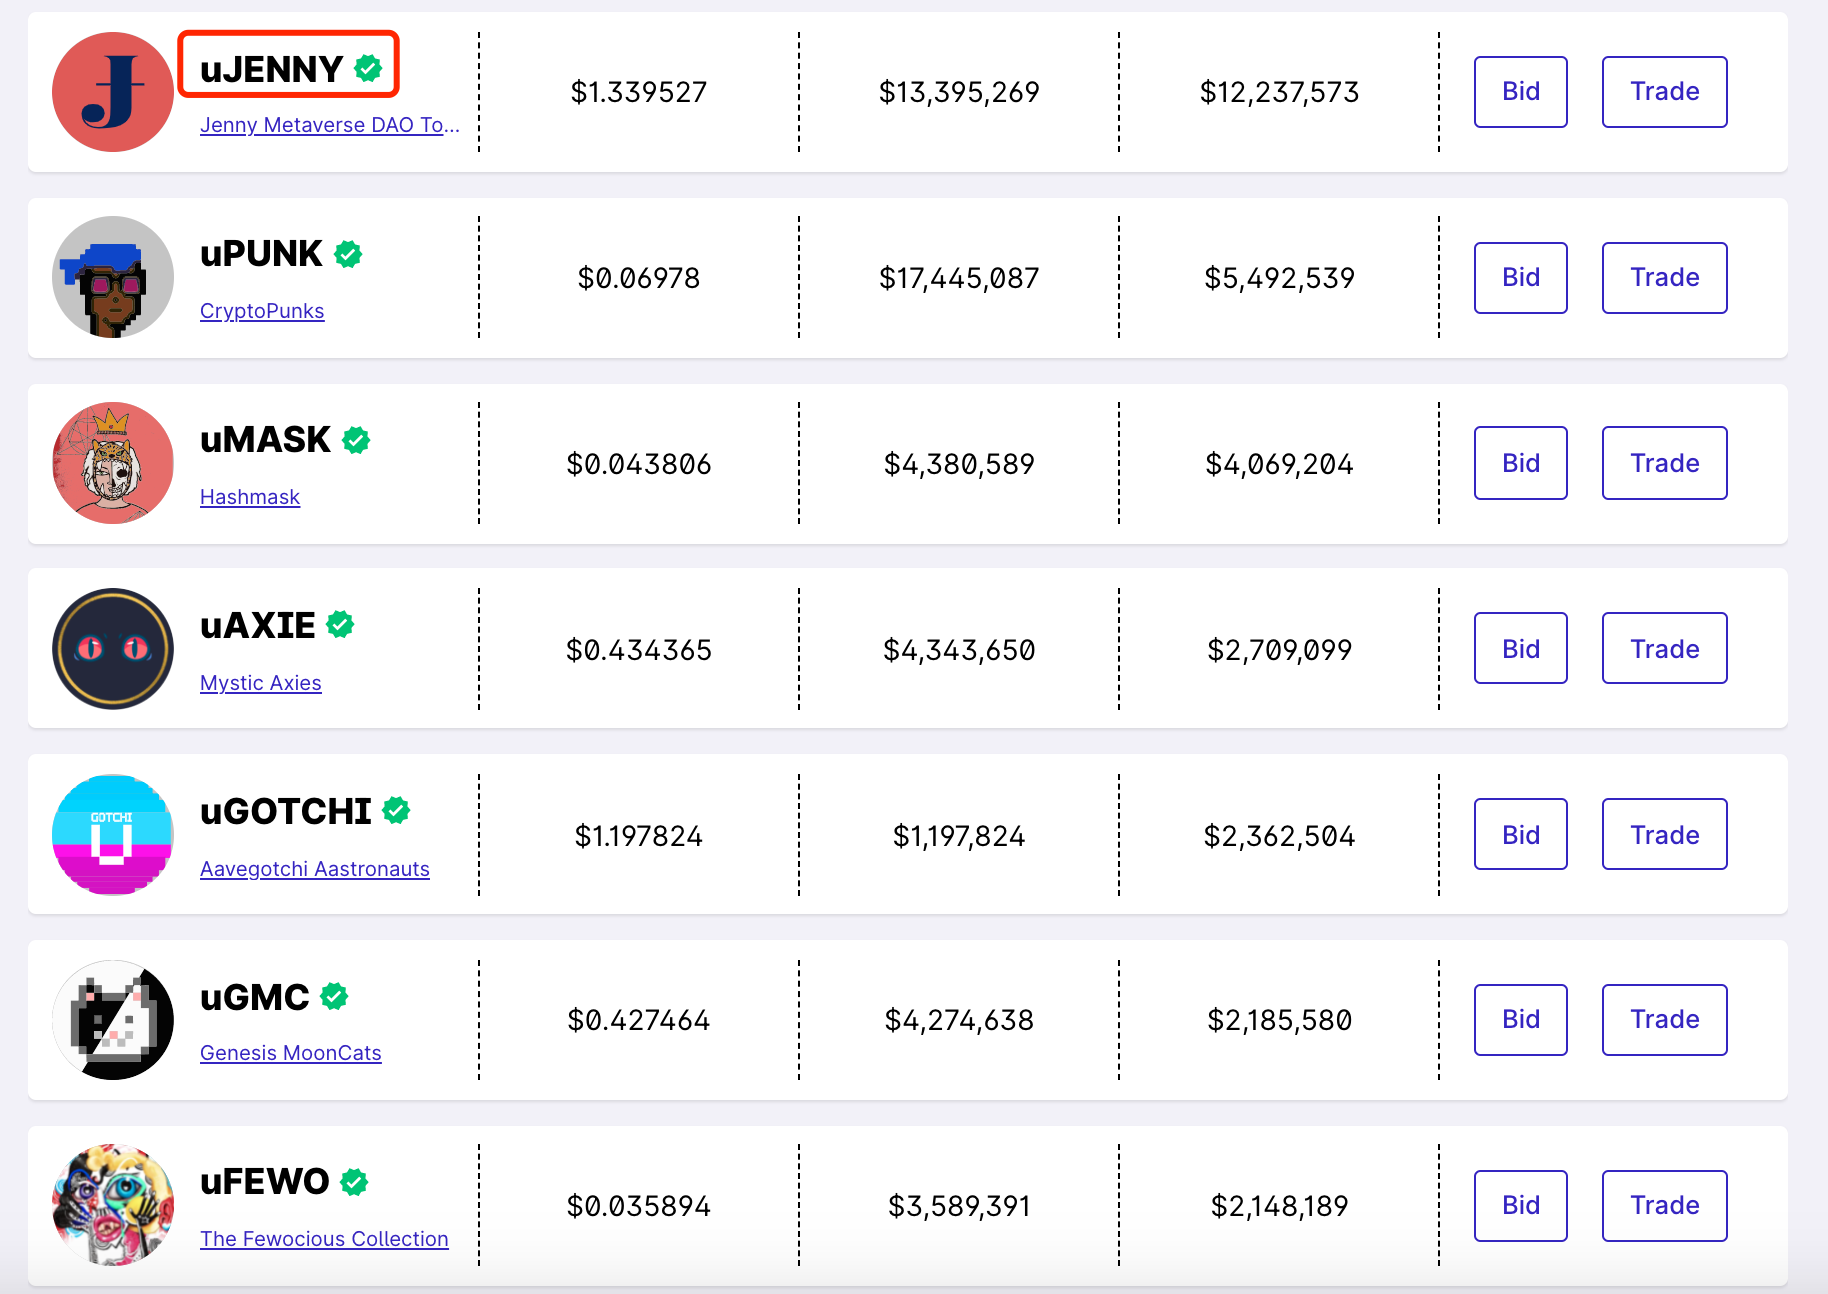Viewport: 1828px width, 1294px height.
Task: Click the uFEWO colorful artwork icon
Action: 112,1205
